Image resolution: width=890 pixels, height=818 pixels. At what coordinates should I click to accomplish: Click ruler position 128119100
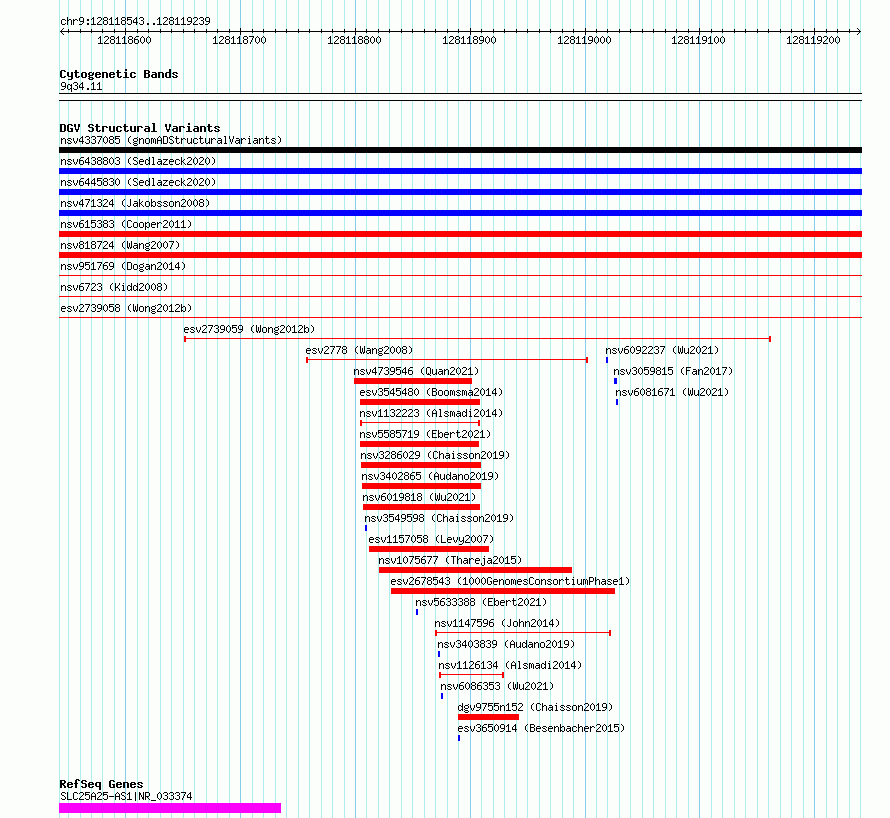(x=698, y=40)
